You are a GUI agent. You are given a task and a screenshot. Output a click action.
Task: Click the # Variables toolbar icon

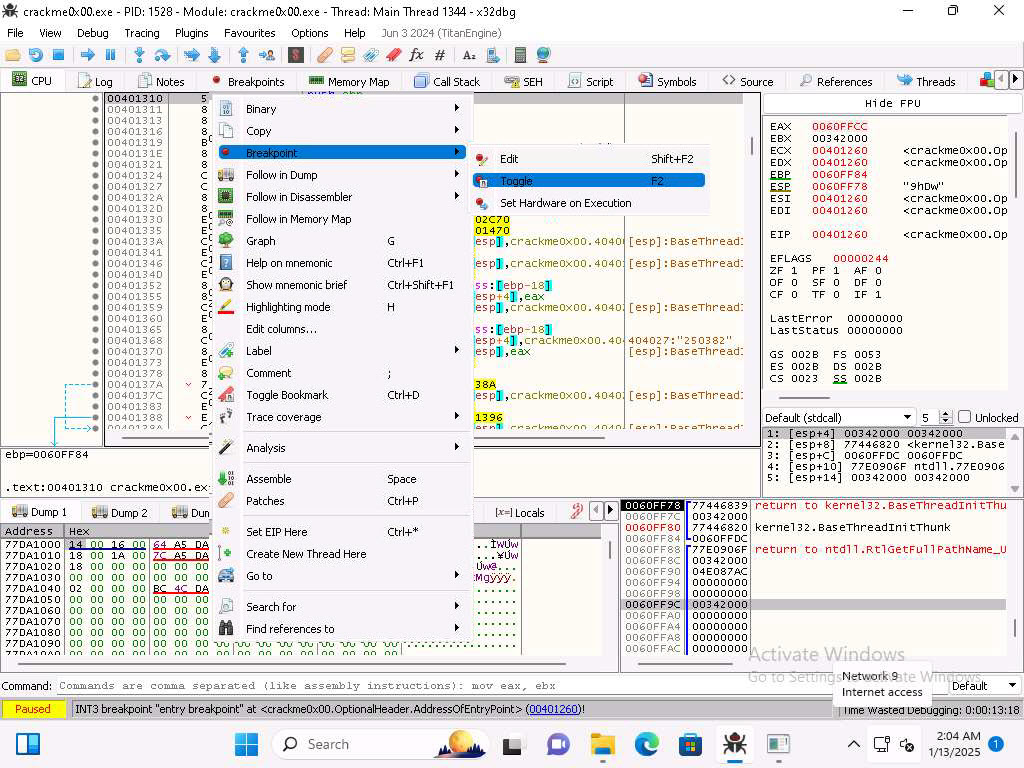440,55
